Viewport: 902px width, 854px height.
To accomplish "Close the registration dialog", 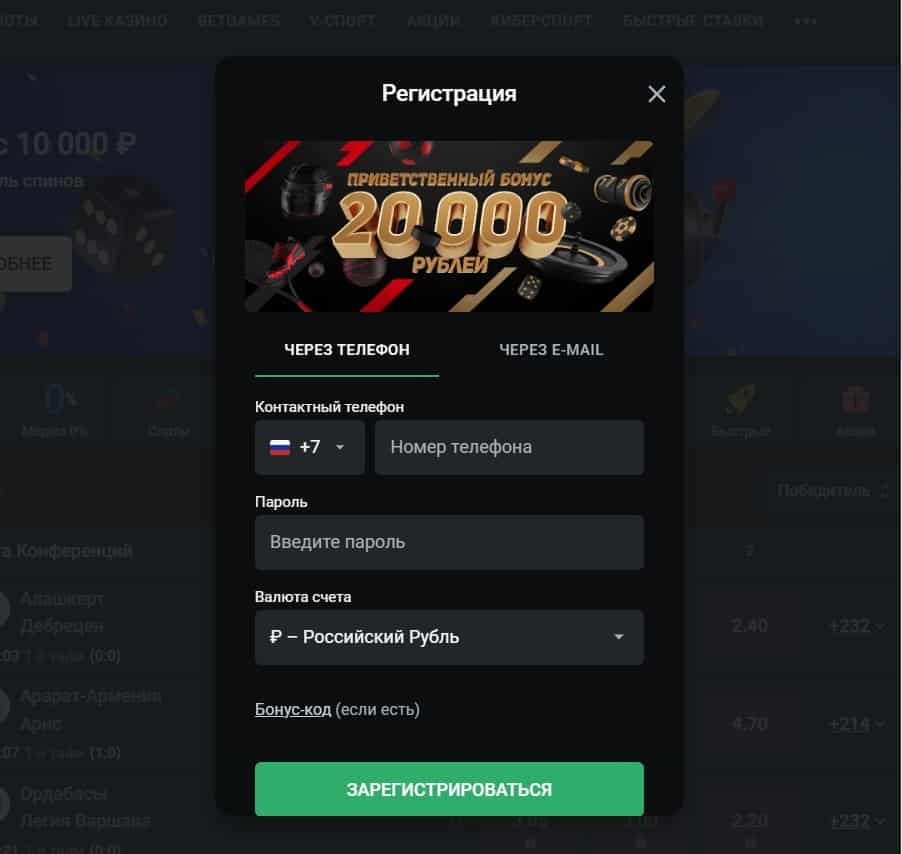I will tap(656, 94).
